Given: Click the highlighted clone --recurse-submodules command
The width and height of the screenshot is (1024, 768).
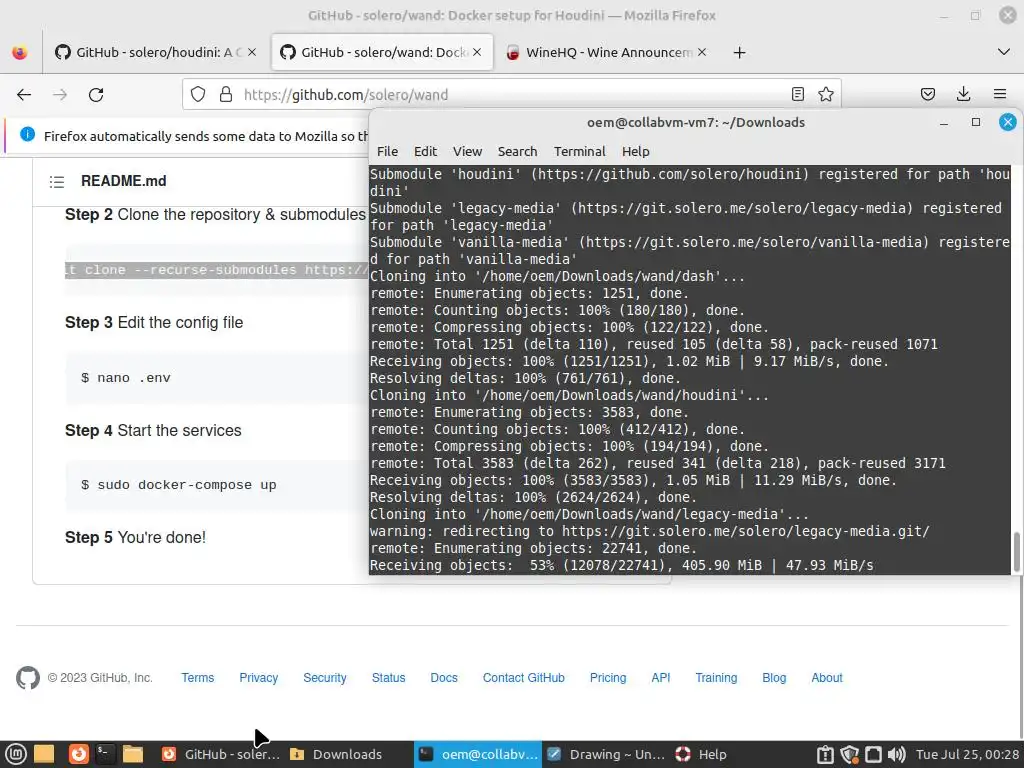Looking at the screenshot, I should (217, 270).
